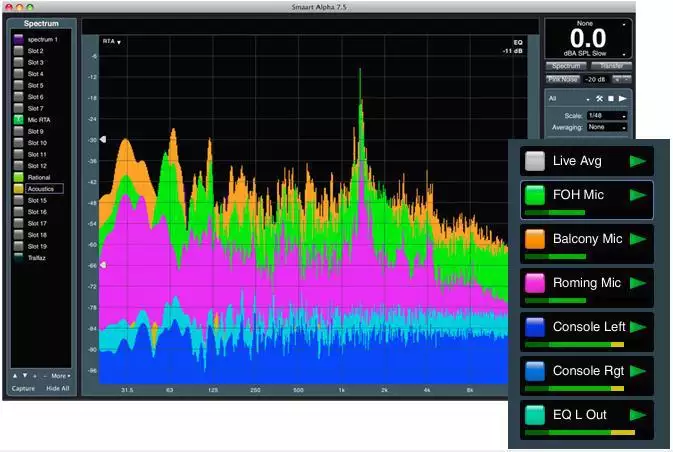Start the FOH Mic measurement arrow
This screenshot has width=673, height=452.
coord(638,195)
